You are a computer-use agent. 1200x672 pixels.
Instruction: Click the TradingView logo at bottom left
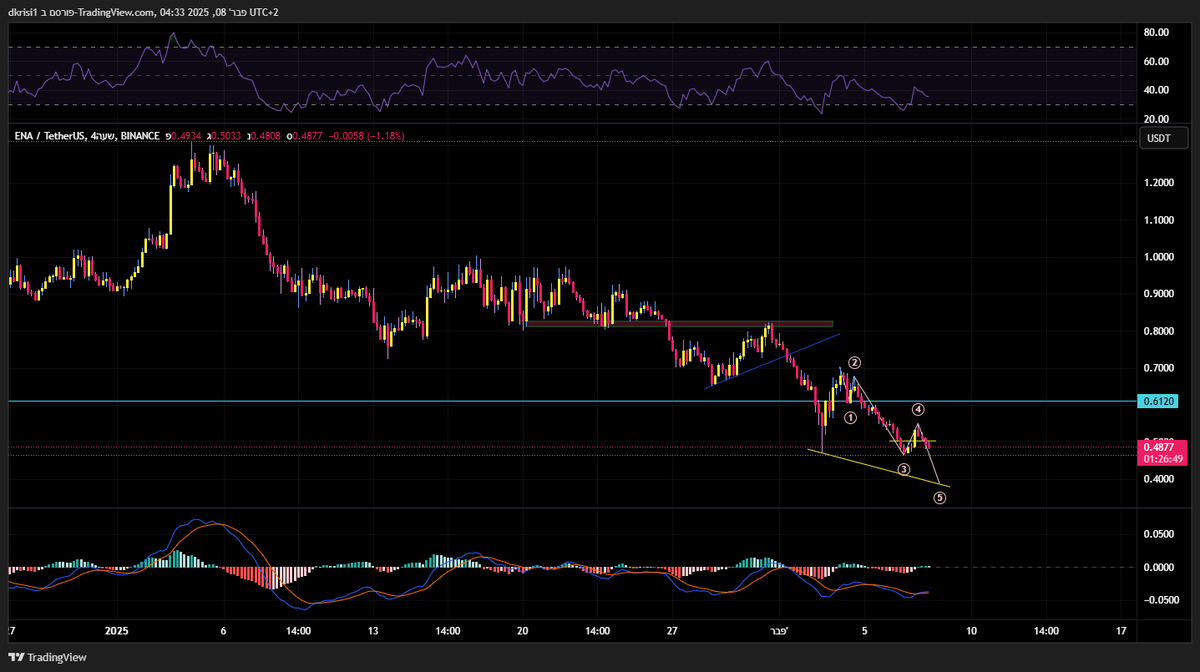[45, 658]
